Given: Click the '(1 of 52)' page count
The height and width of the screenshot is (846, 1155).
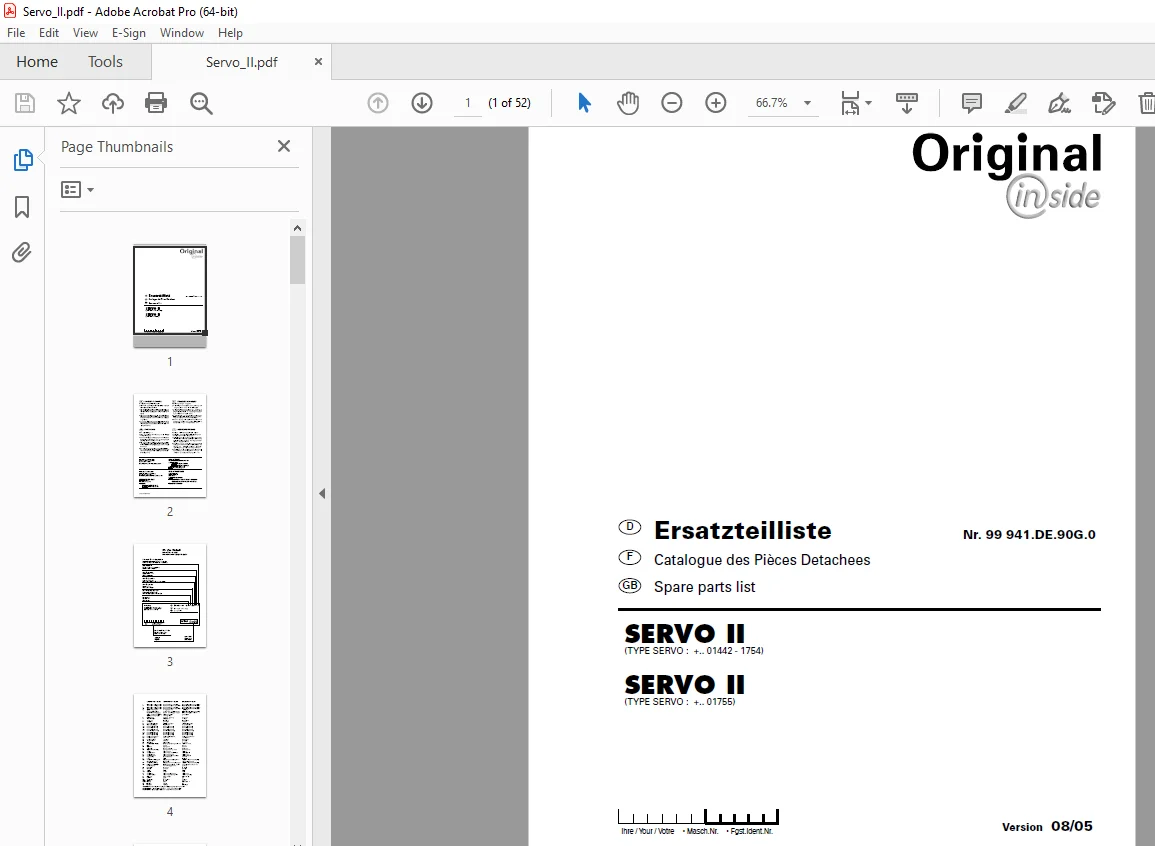Looking at the screenshot, I should pos(509,103).
